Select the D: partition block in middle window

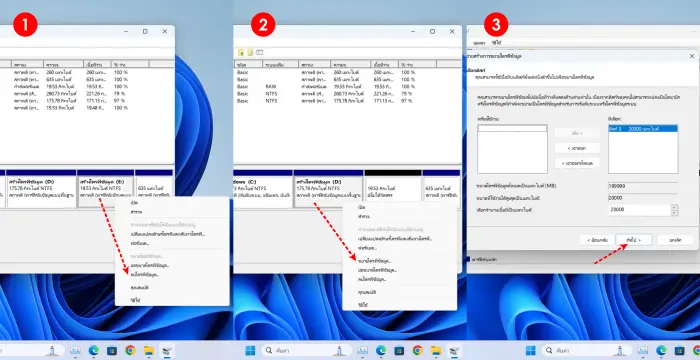[x=329, y=188]
